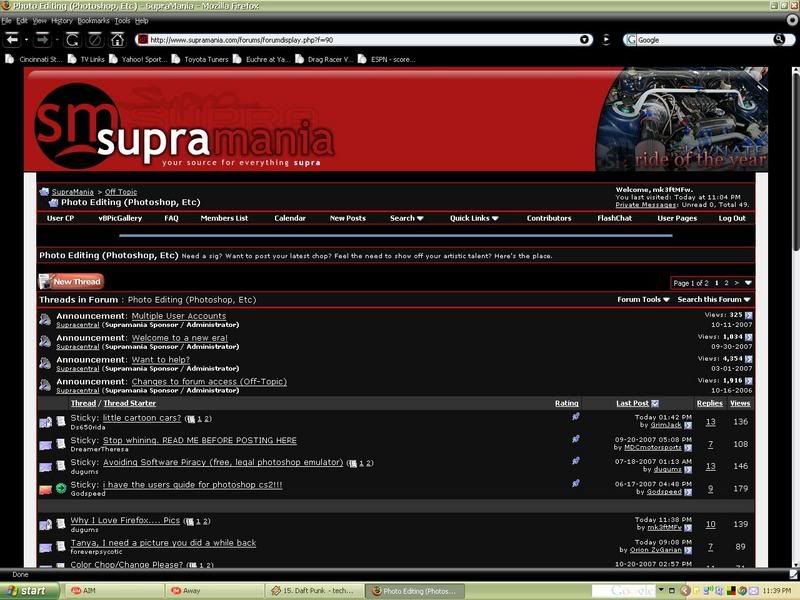The height and width of the screenshot is (600, 800).
Task: Open Welcome to a new era! announcement
Action: pyautogui.click(x=180, y=338)
